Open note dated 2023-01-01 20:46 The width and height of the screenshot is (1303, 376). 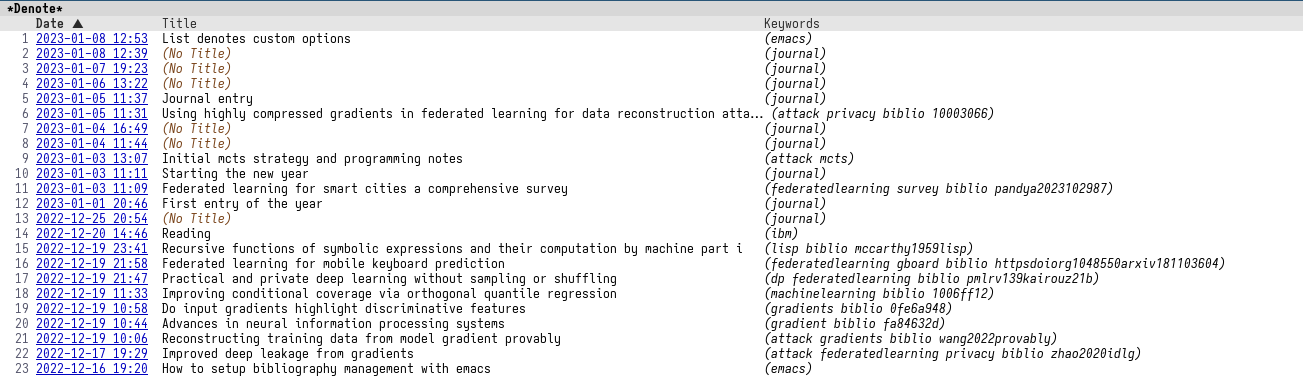coord(92,203)
